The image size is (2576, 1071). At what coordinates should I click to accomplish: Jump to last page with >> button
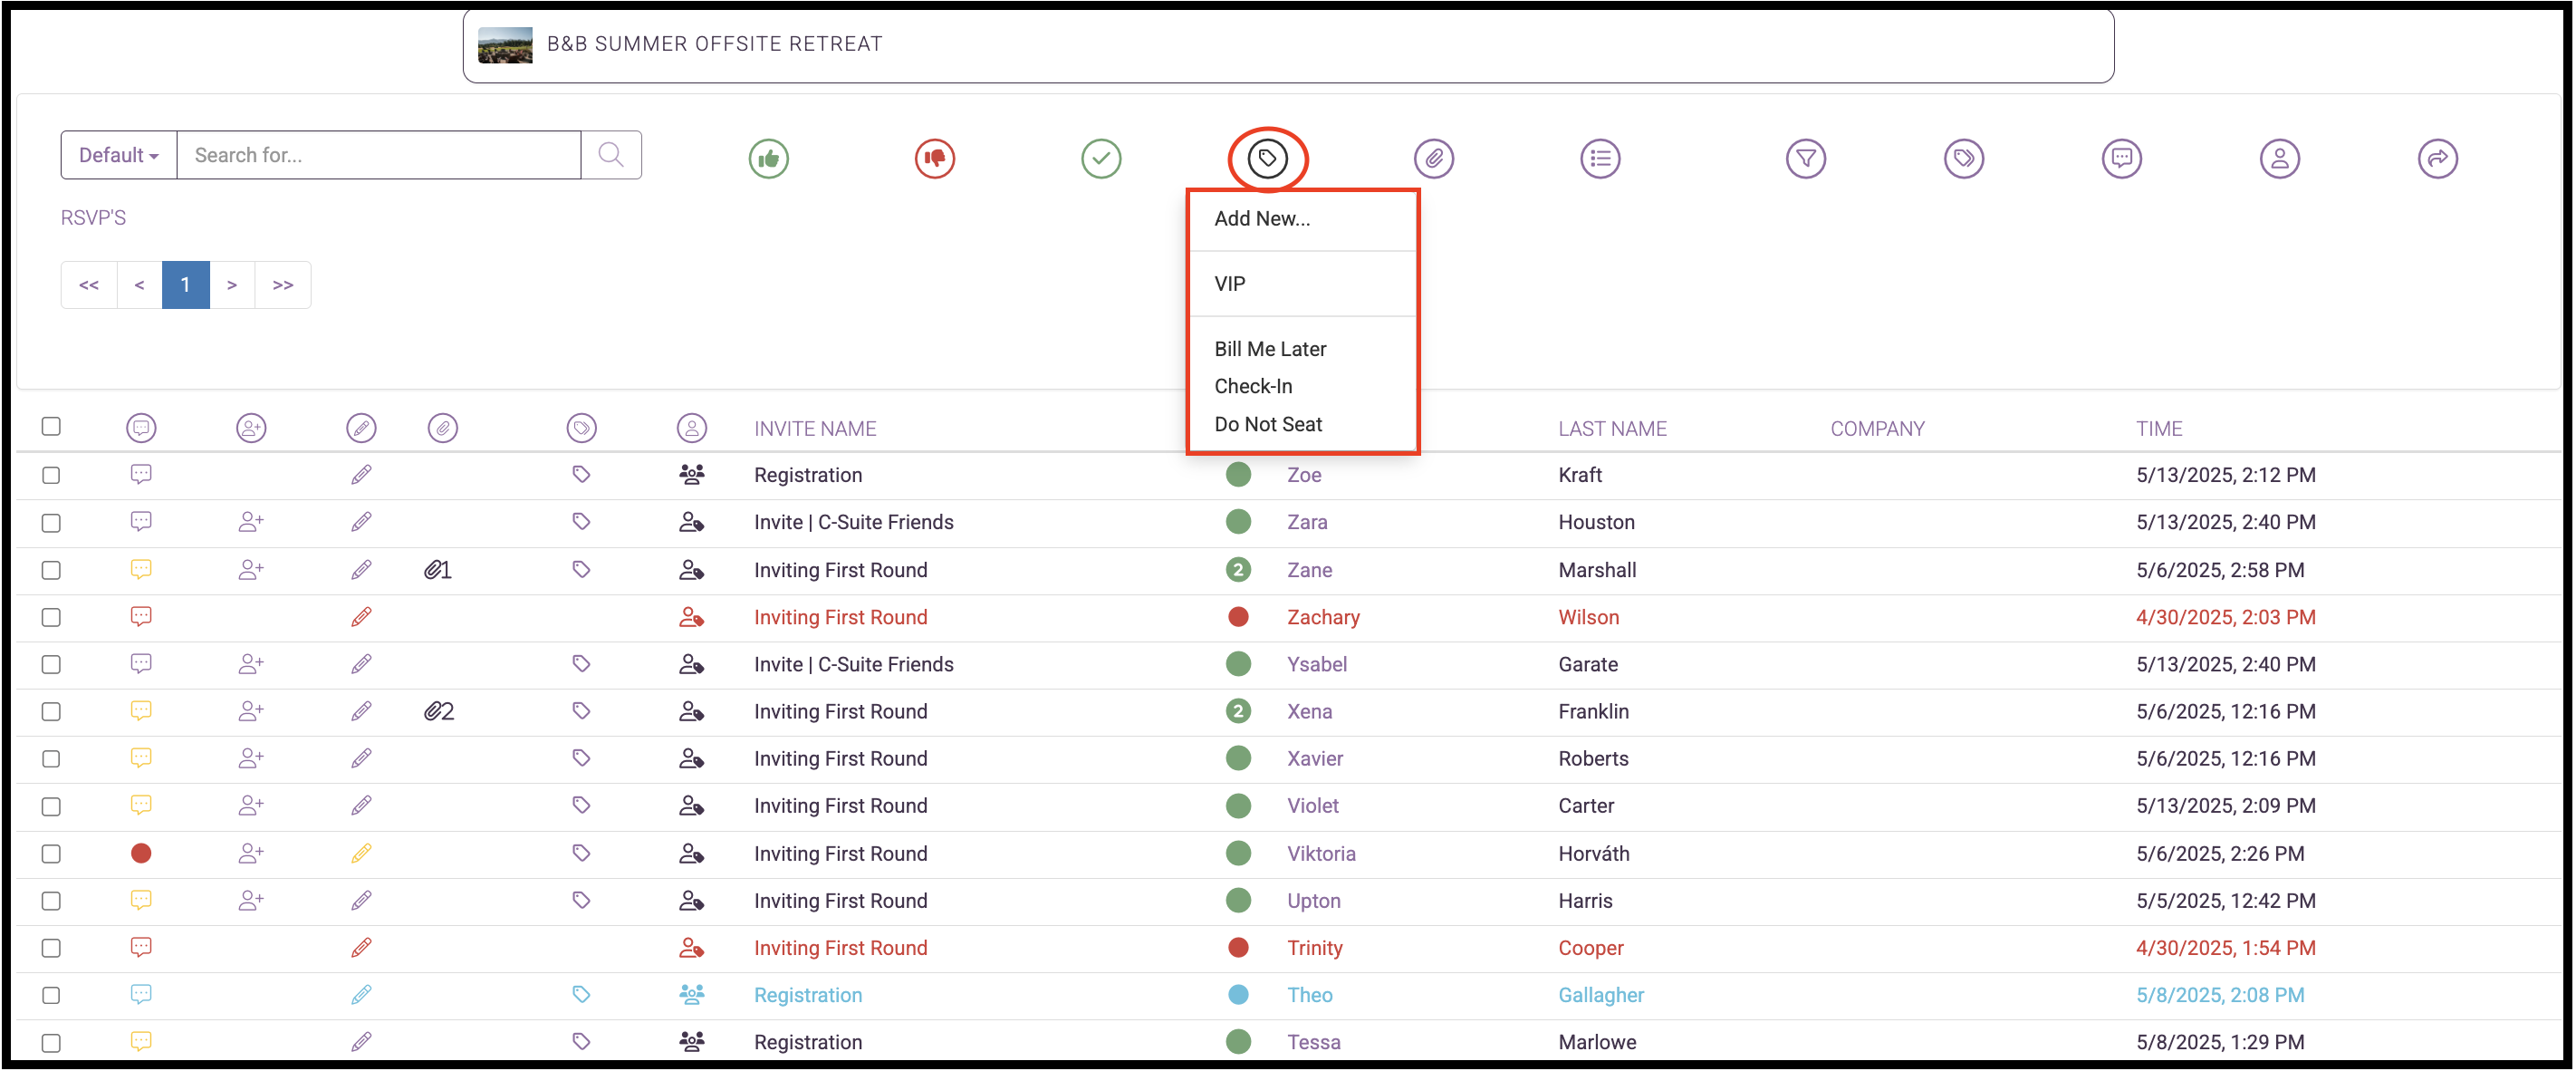coord(283,285)
